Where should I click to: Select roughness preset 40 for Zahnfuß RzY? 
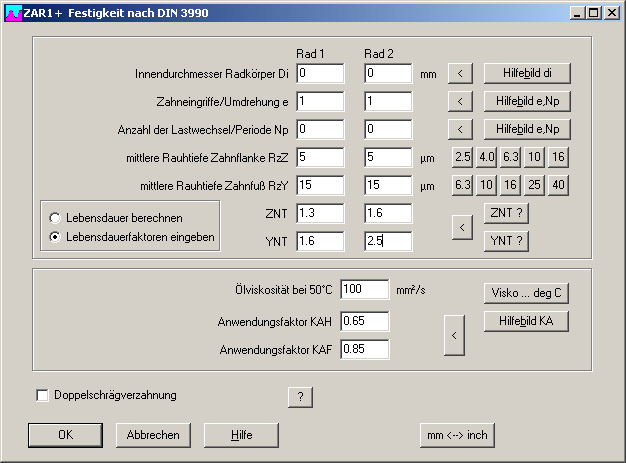point(558,185)
